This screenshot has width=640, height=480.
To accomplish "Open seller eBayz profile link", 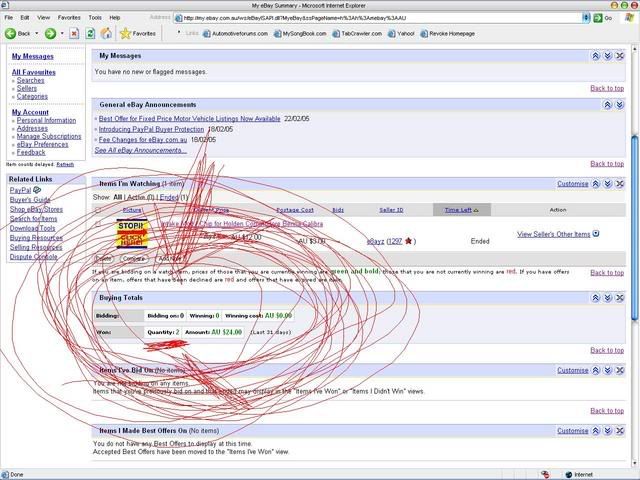I will [376, 241].
